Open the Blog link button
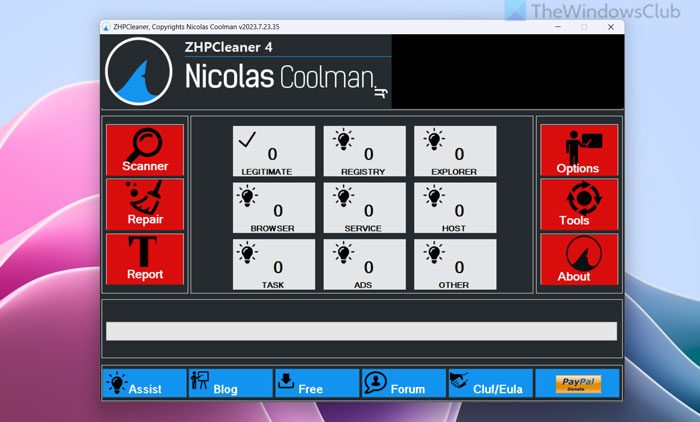 click(x=231, y=383)
